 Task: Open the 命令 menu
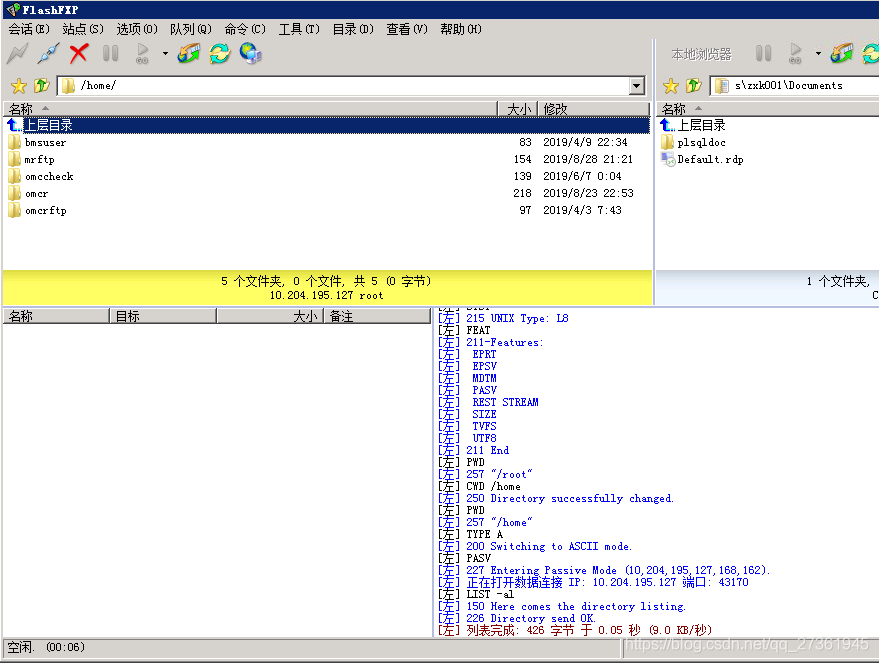coord(245,29)
